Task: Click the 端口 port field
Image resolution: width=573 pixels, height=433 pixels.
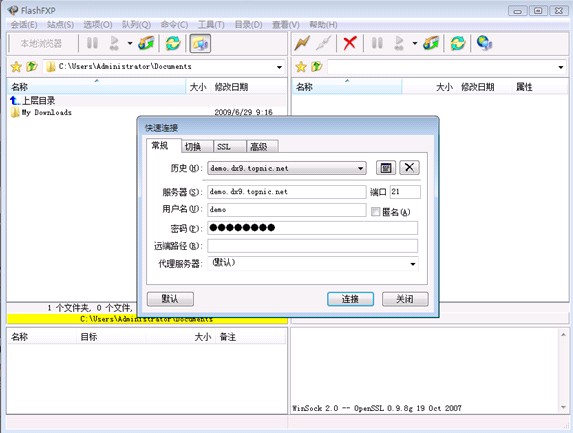Action: [x=405, y=192]
